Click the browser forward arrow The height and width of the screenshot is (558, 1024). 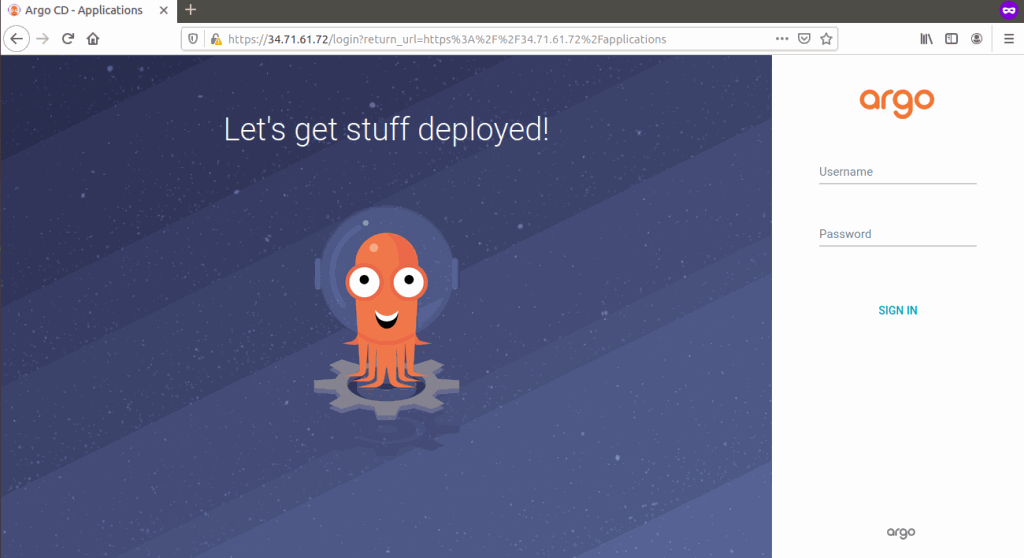tap(42, 39)
